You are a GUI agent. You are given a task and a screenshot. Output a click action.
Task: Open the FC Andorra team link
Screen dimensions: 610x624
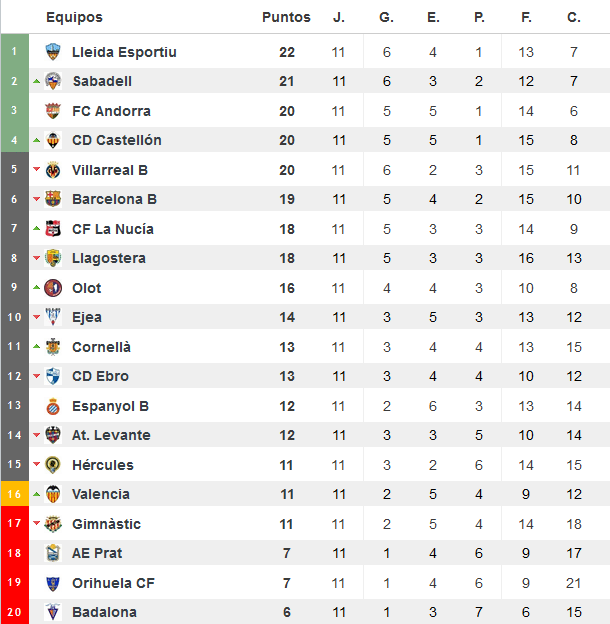pos(111,111)
